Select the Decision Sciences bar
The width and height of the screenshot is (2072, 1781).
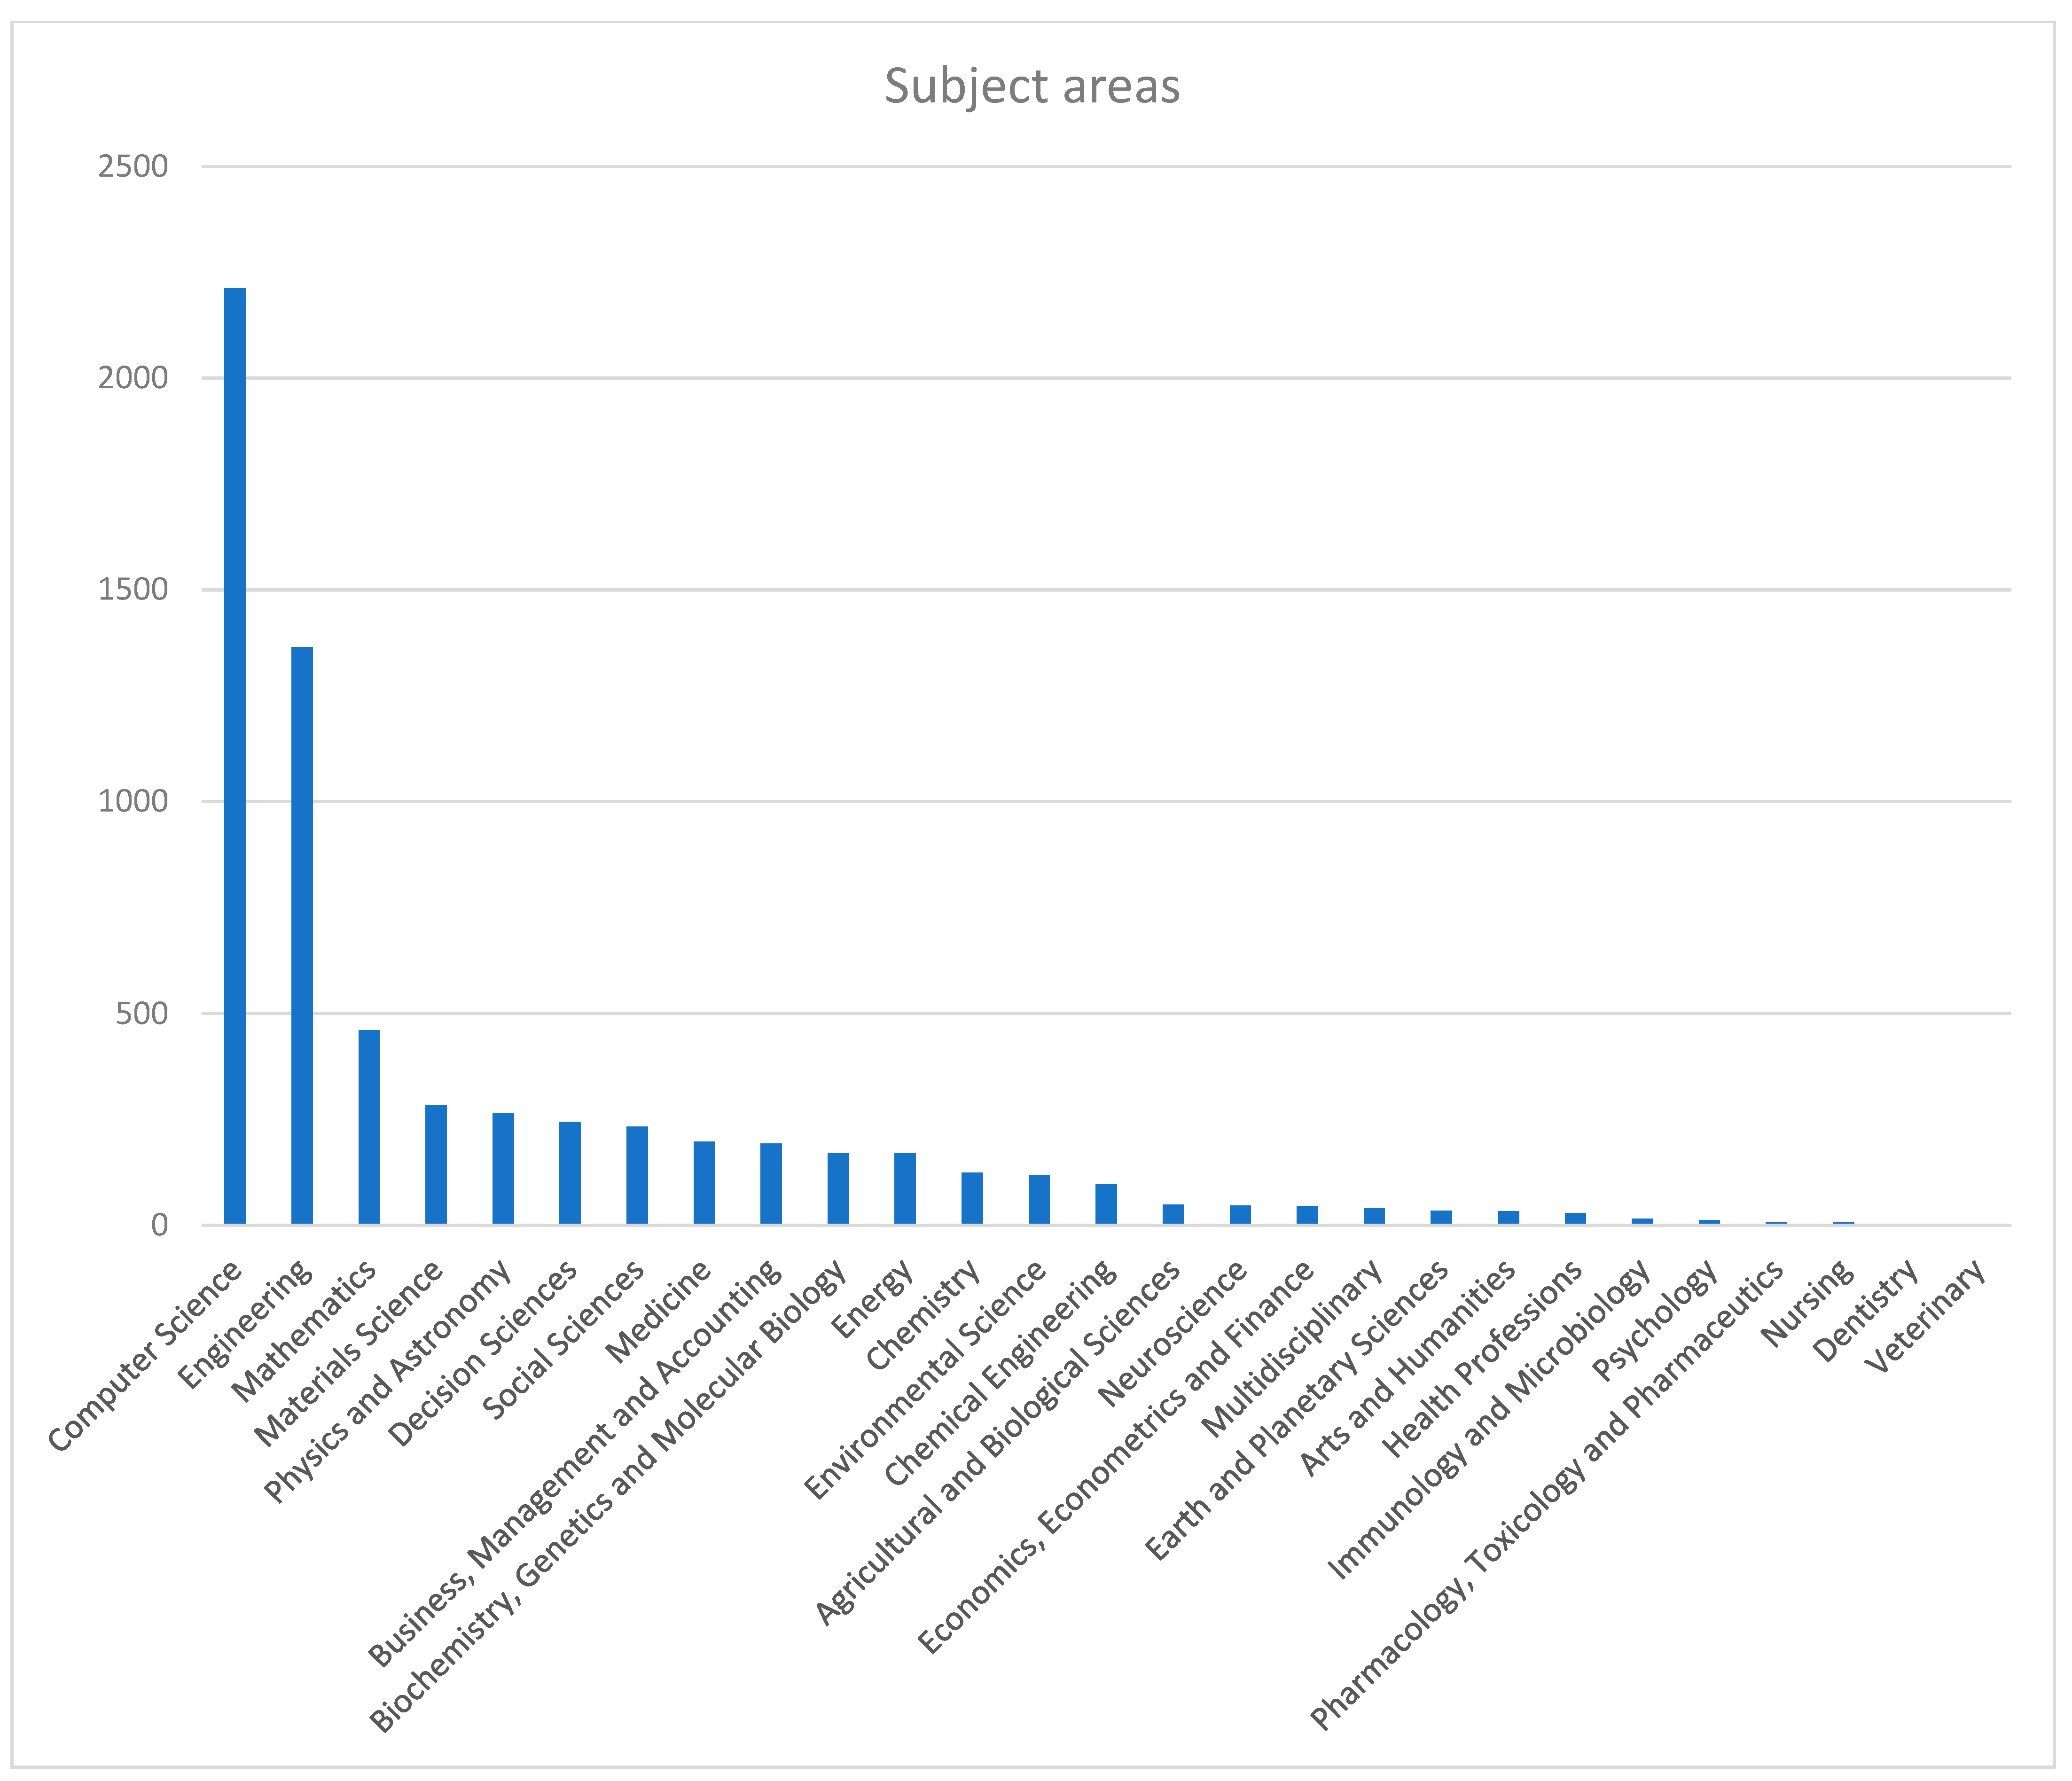click(570, 1173)
